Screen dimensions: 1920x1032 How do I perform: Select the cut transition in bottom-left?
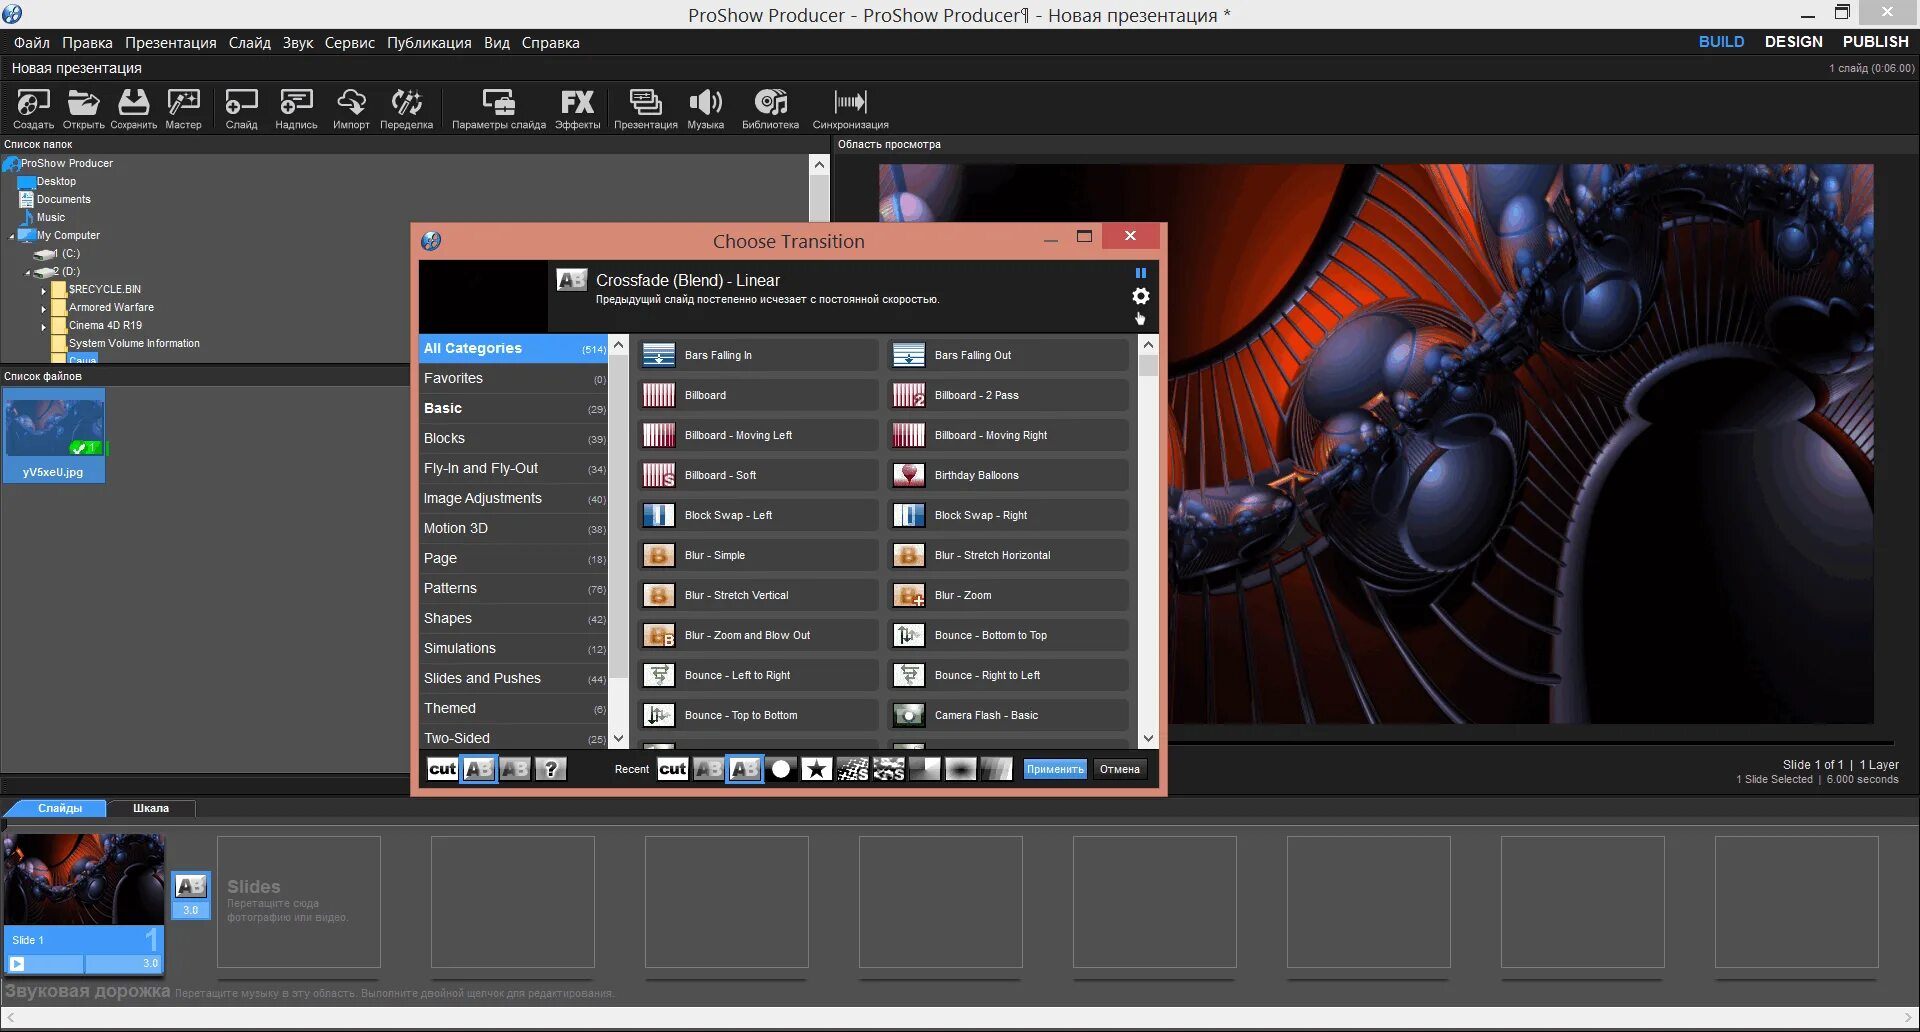coord(442,769)
